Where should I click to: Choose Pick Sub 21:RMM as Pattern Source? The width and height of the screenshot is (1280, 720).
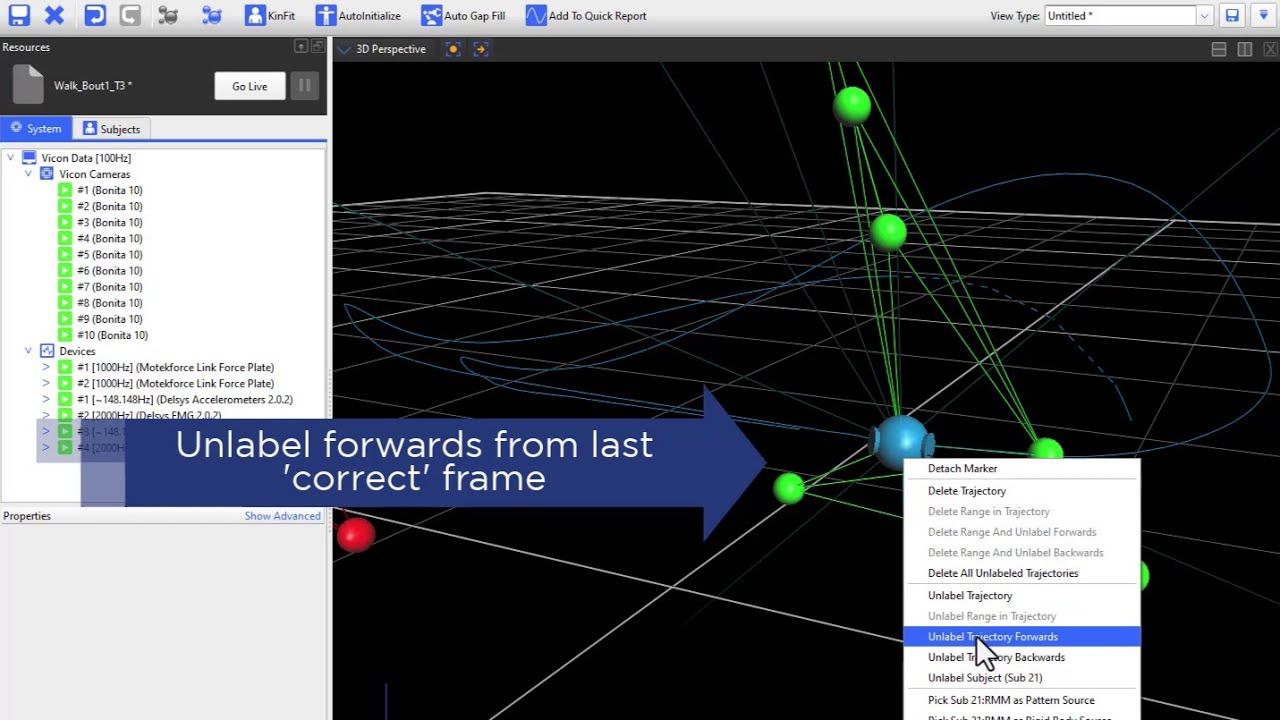click(x=1021, y=700)
